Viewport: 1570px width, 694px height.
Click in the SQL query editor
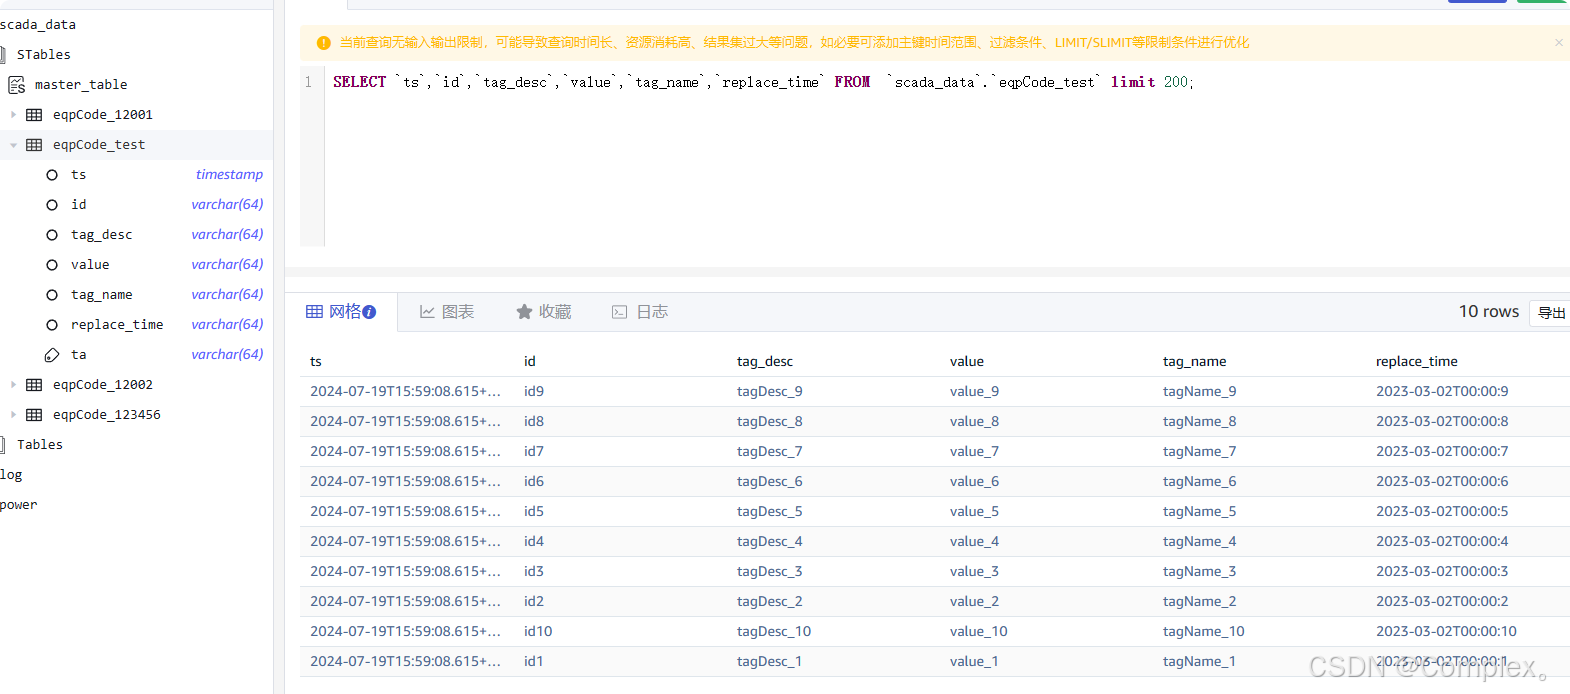click(946, 154)
